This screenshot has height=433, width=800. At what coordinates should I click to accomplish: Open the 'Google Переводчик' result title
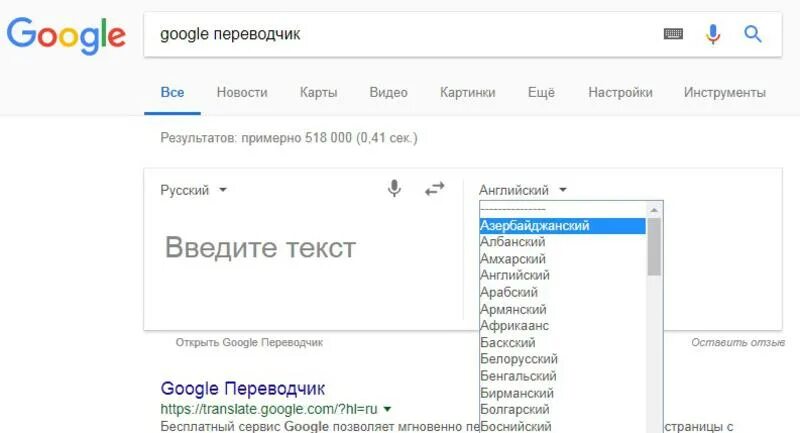click(242, 389)
